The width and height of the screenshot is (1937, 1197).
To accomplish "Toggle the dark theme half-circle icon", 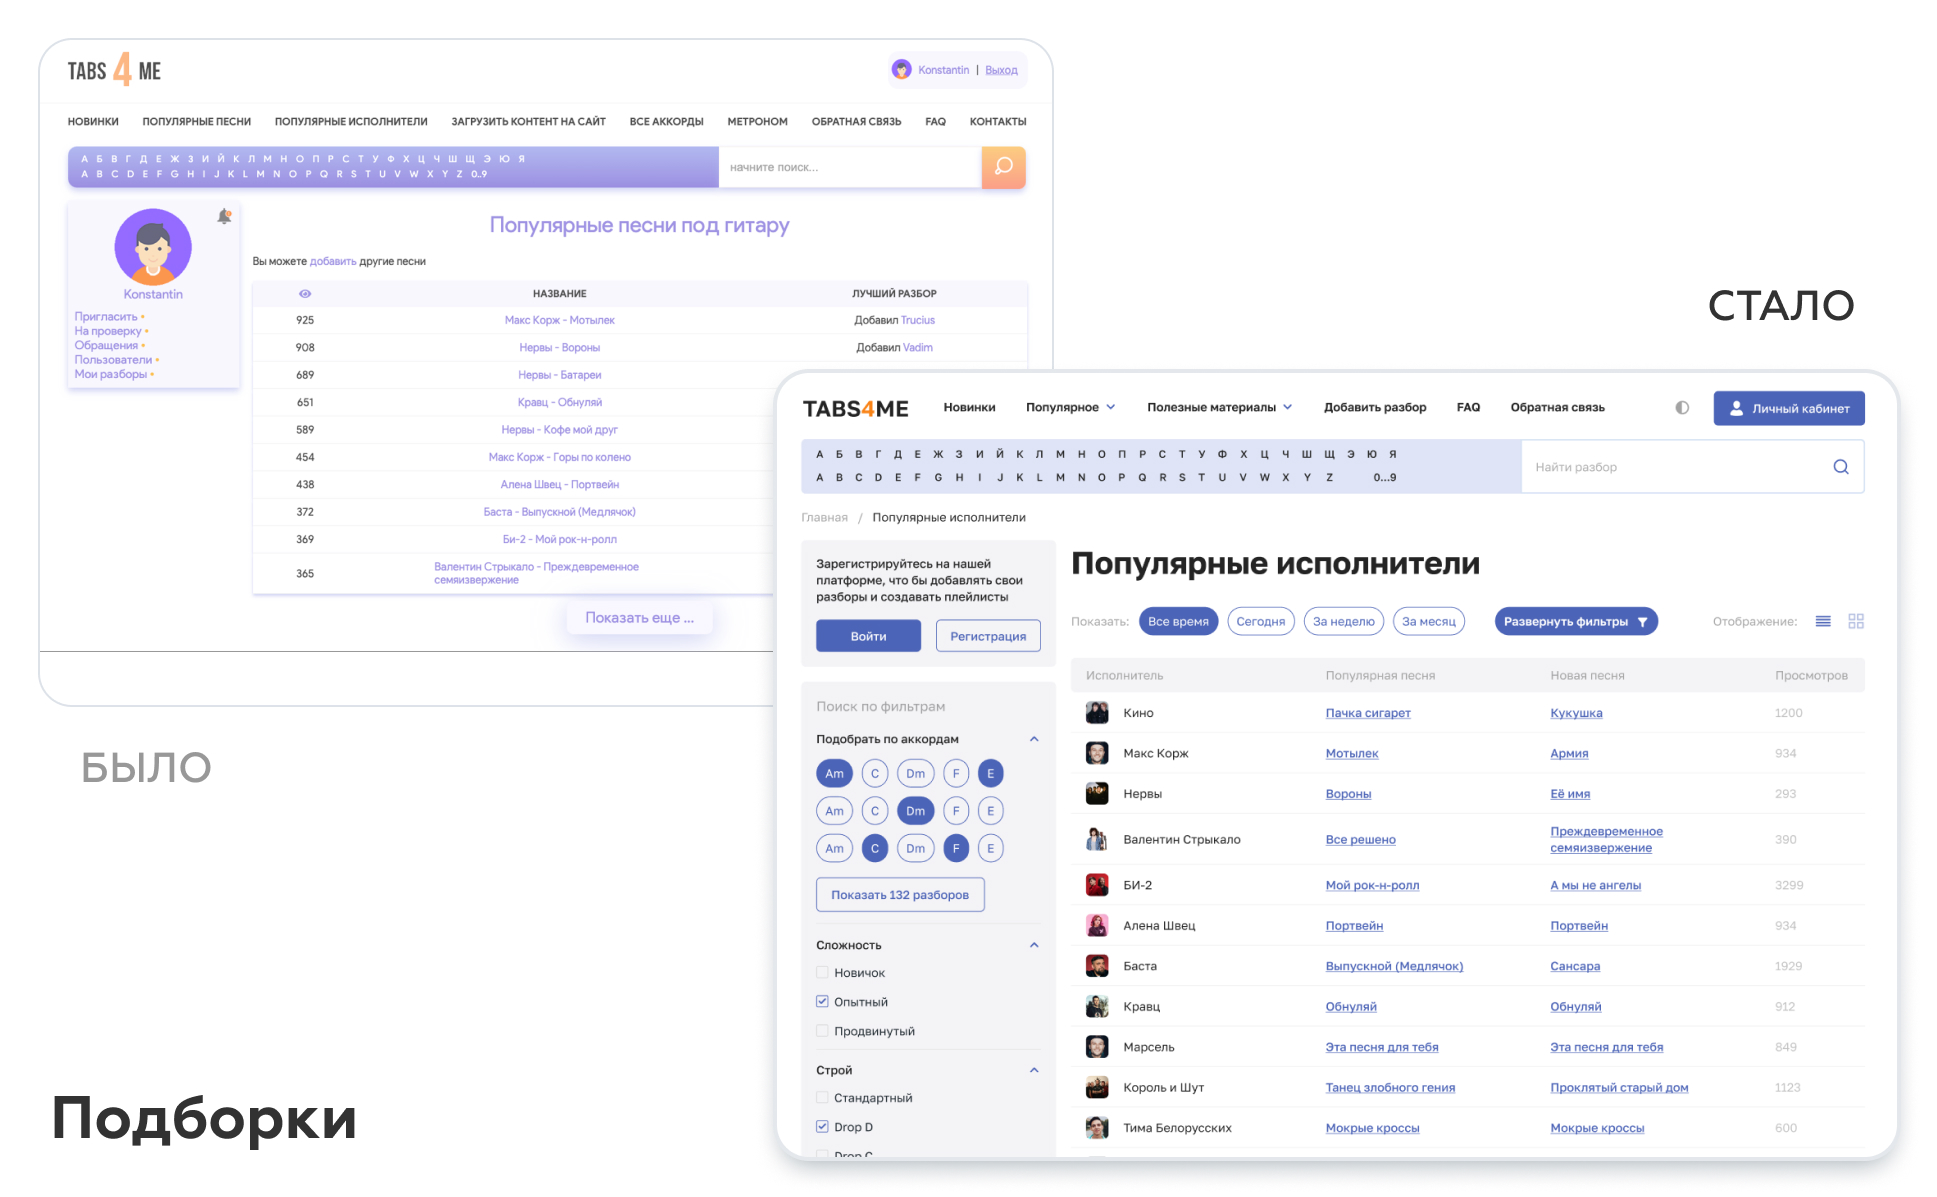I will pyautogui.click(x=1682, y=408).
